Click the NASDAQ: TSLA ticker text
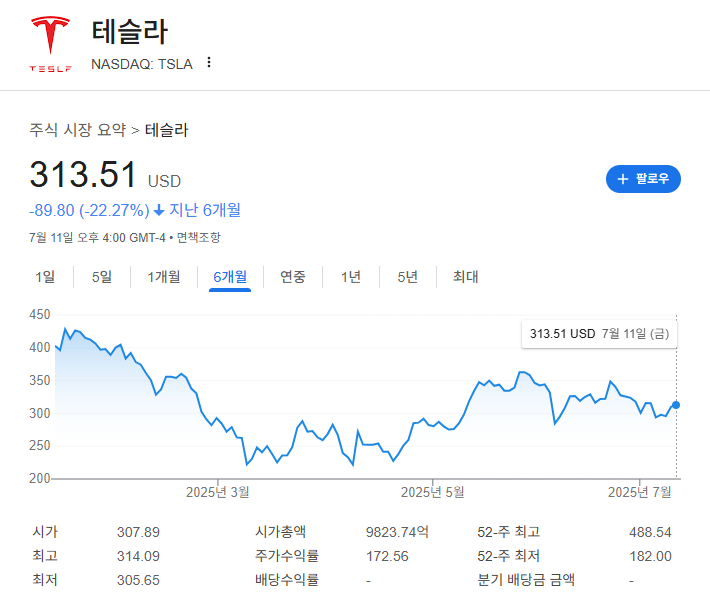The width and height of the screenshot is (710, 601). click(142, 64)
